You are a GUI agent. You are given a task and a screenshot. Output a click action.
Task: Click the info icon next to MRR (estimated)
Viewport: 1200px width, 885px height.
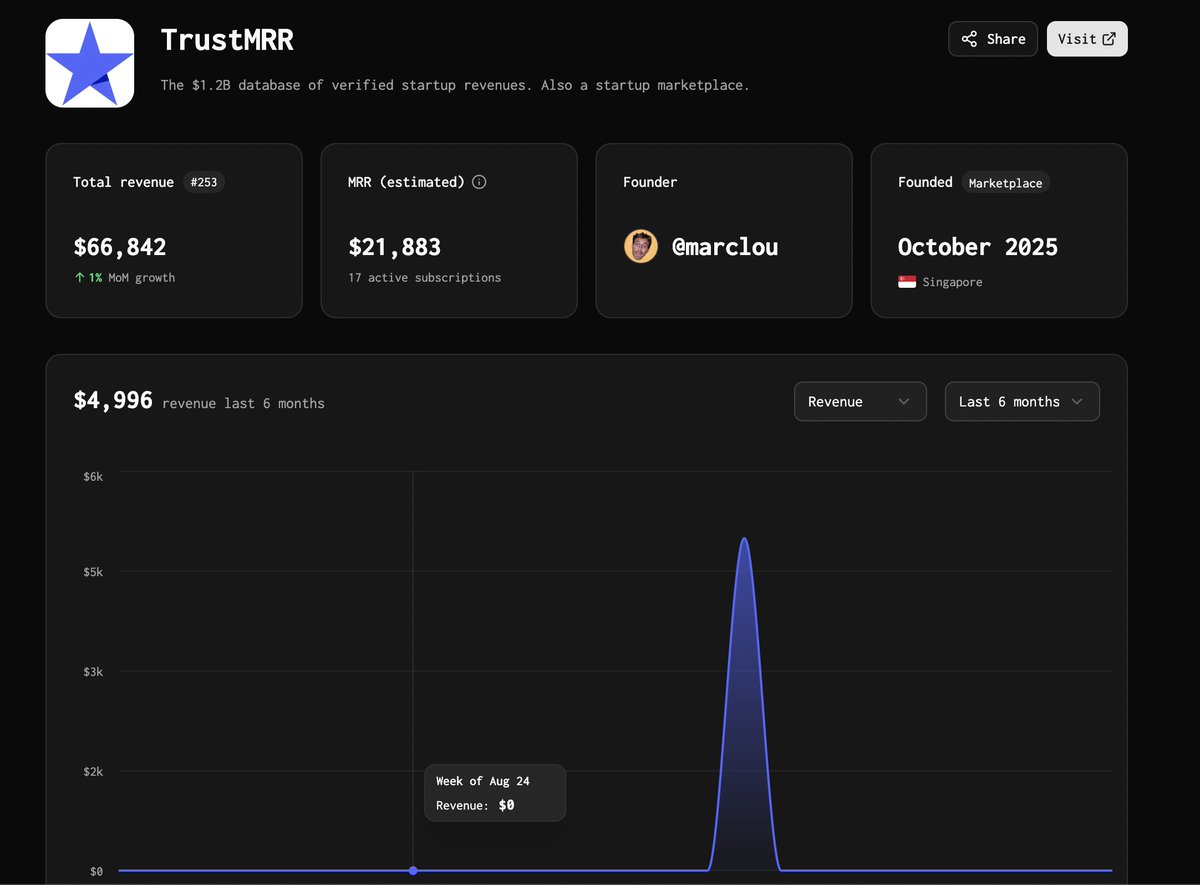(479, 182)
